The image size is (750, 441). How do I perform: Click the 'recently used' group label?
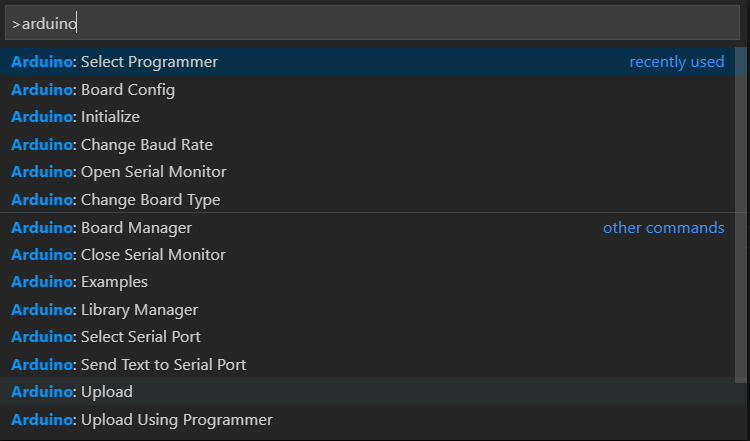[x=676, y=62]
